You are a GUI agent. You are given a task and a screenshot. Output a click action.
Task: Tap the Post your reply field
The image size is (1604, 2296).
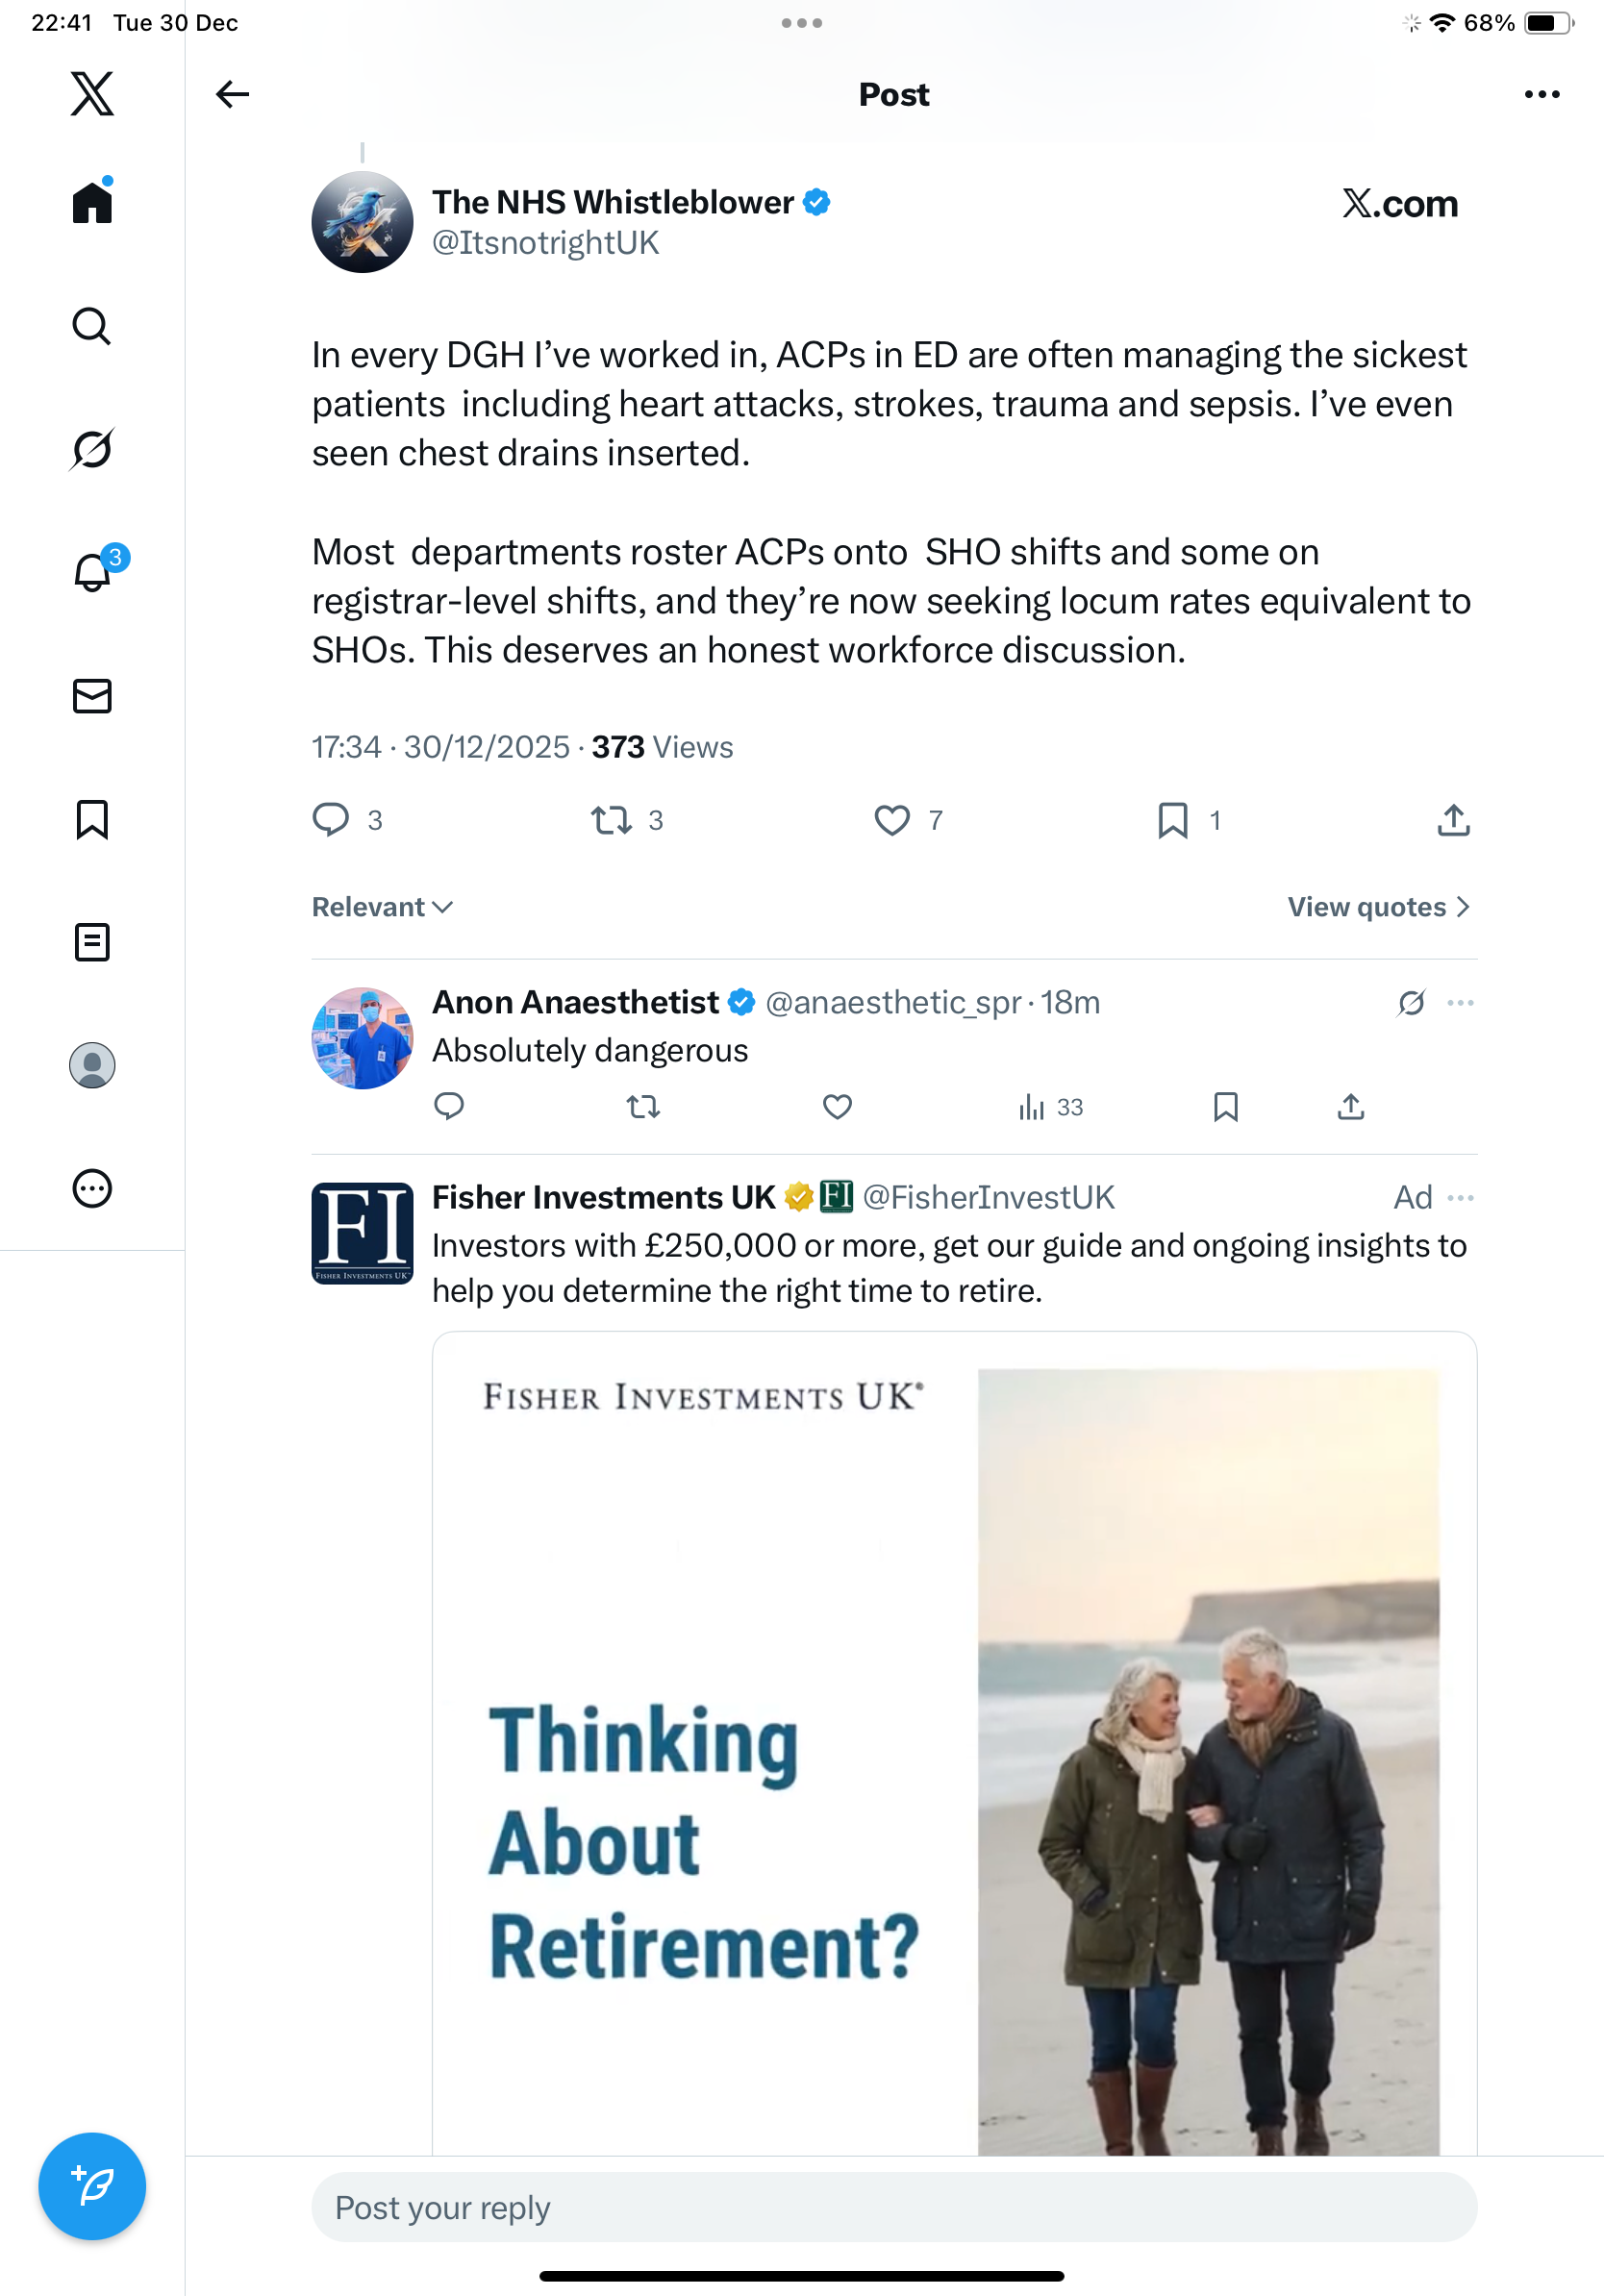tap(893, 2207)
